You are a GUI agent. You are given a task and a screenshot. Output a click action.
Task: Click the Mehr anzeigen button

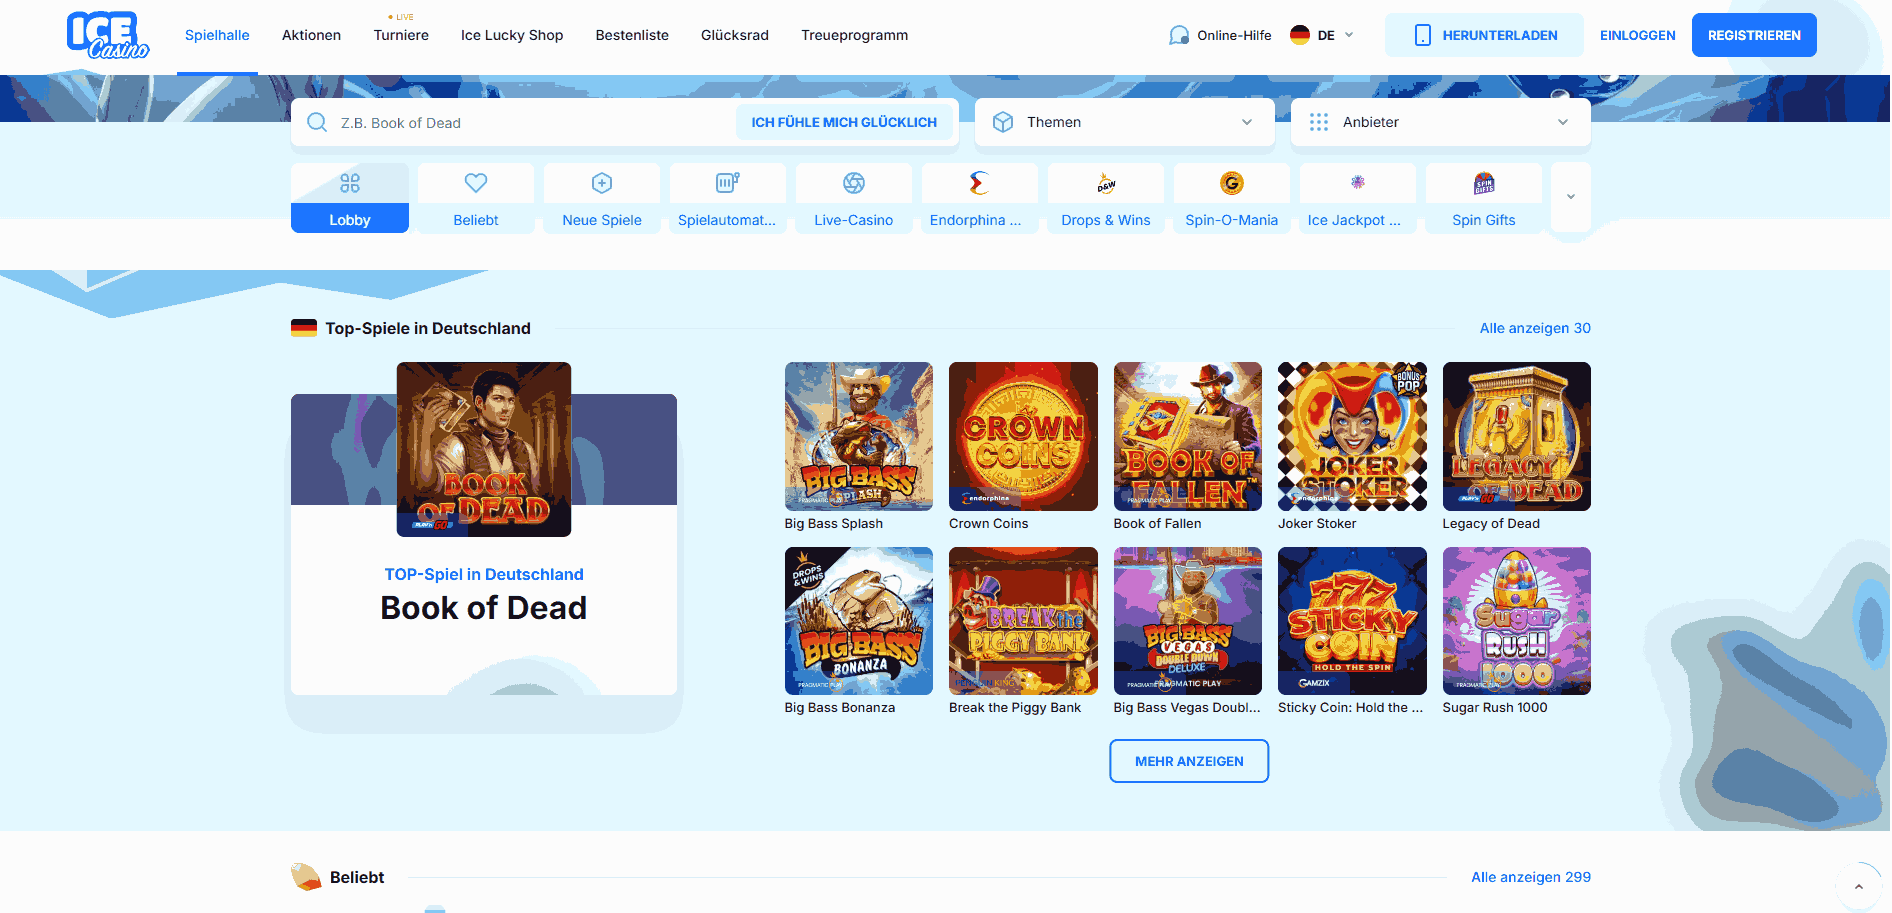pos(1189,761)
